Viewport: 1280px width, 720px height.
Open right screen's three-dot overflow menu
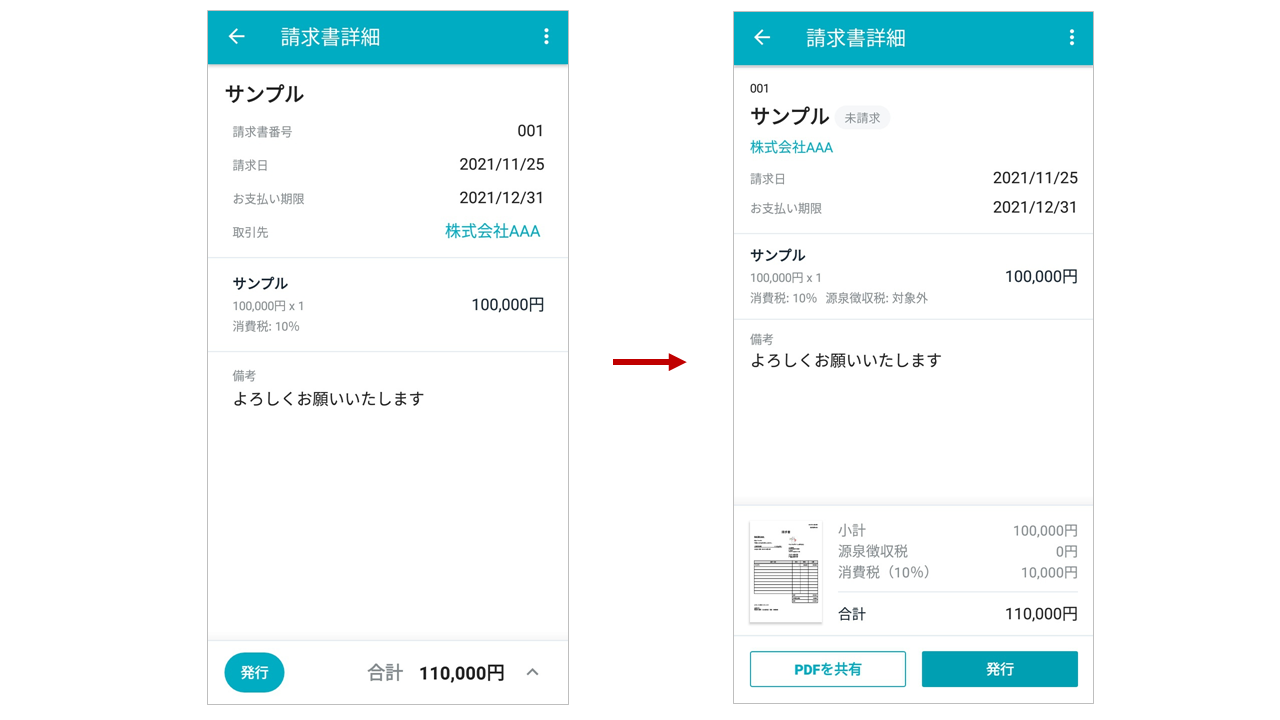click(1072, 38)
